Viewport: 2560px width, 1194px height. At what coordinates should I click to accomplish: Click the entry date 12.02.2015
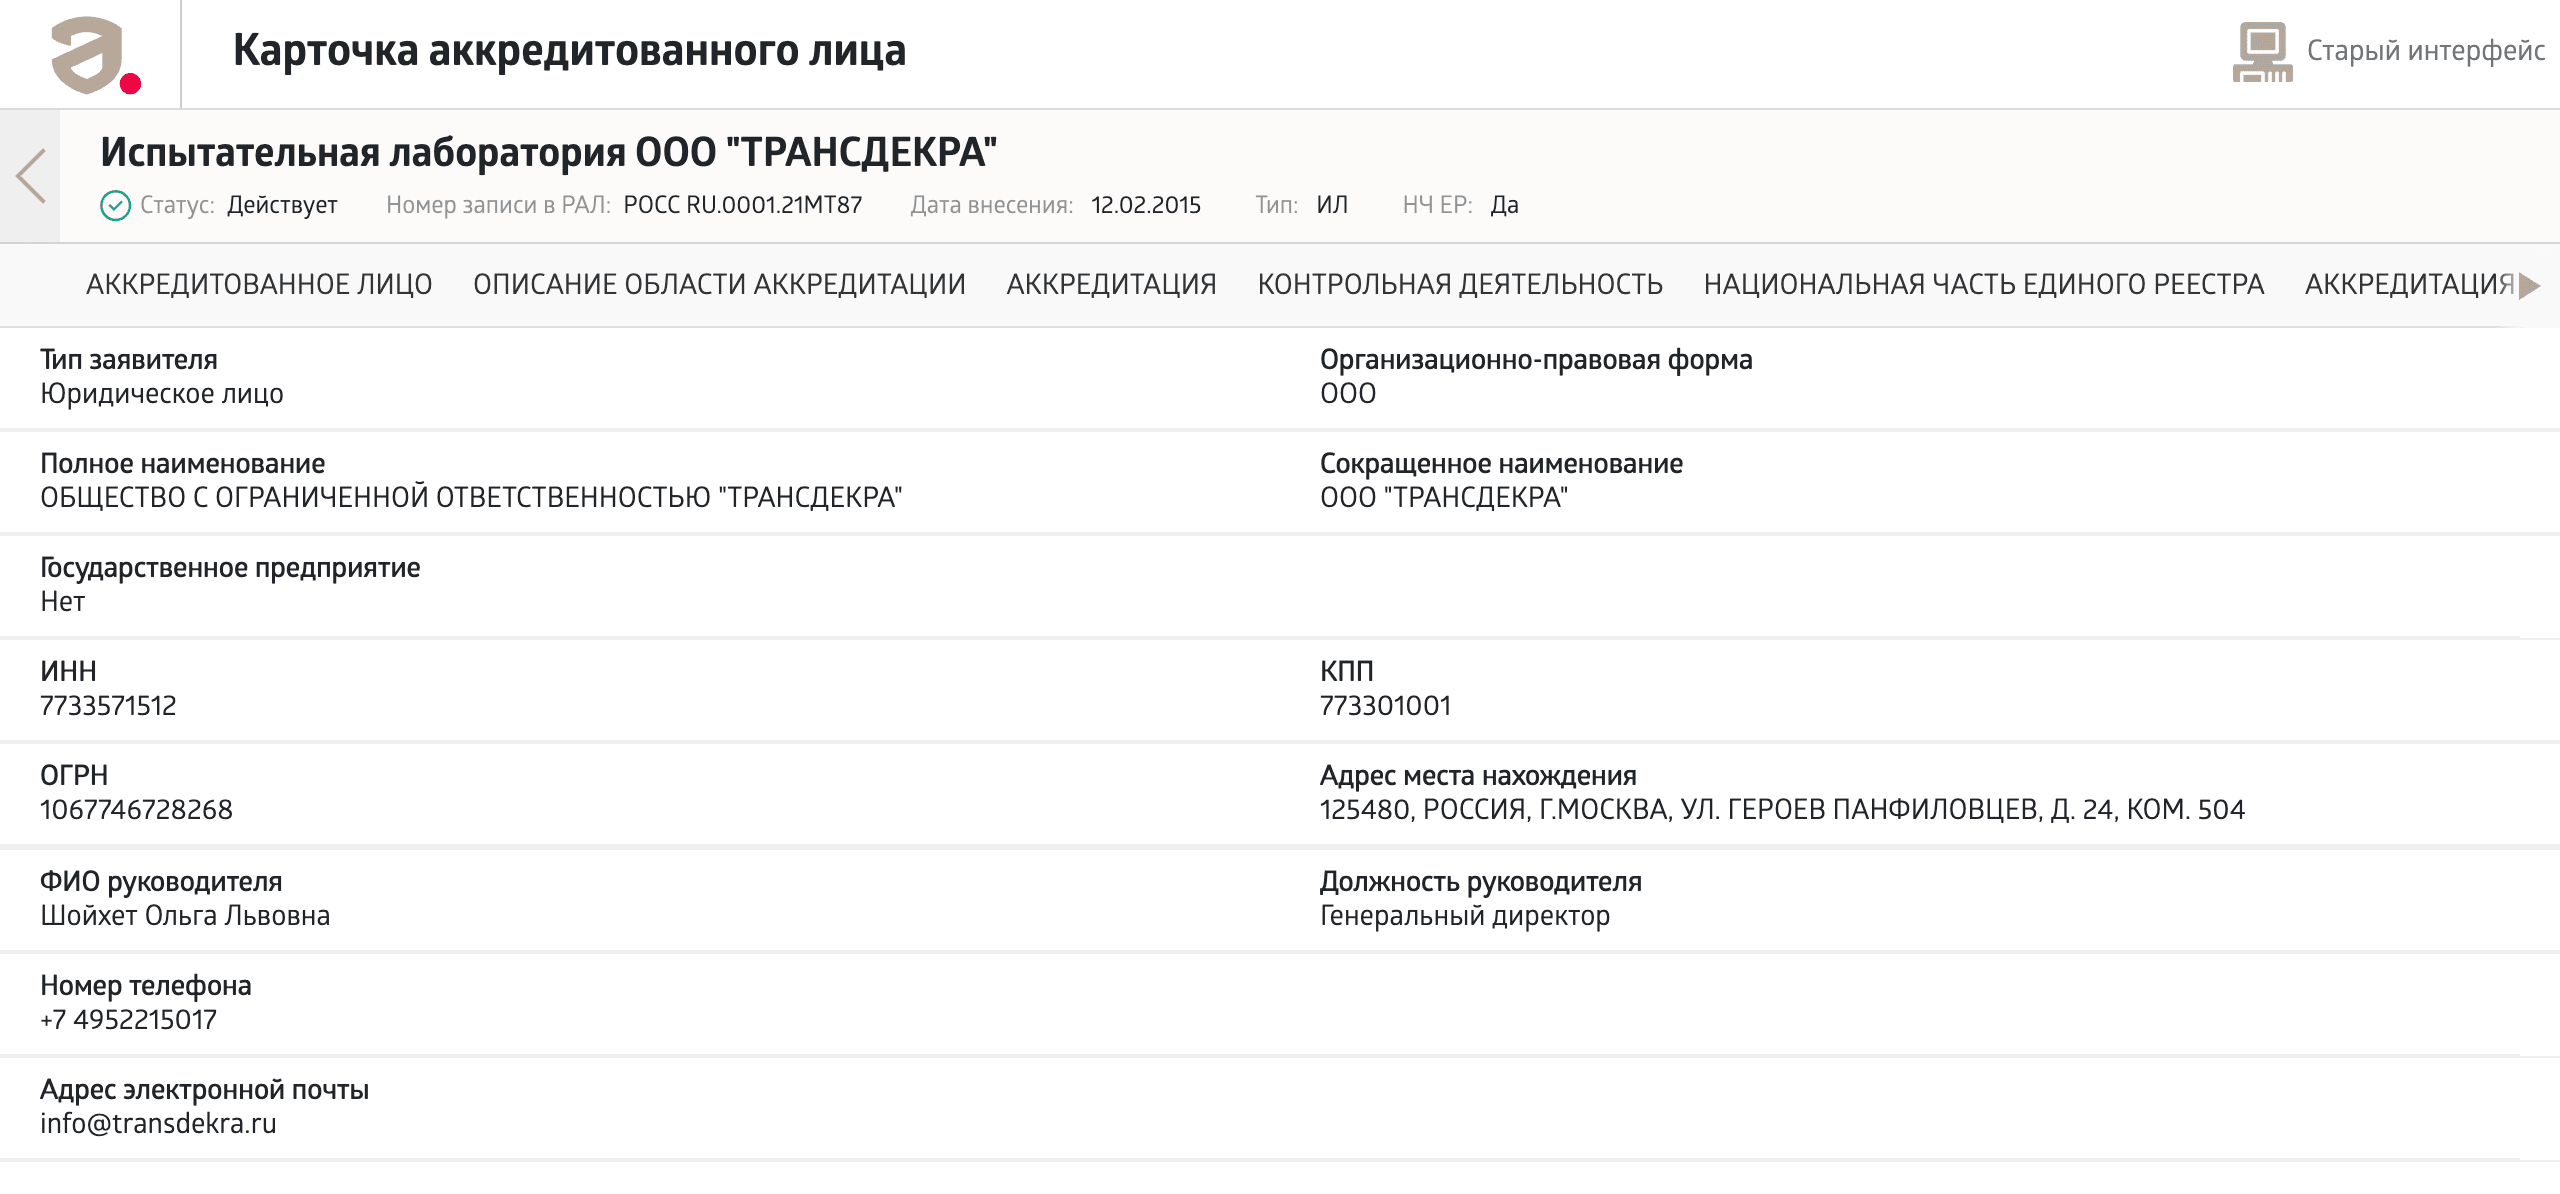[x=1146, y=205]
